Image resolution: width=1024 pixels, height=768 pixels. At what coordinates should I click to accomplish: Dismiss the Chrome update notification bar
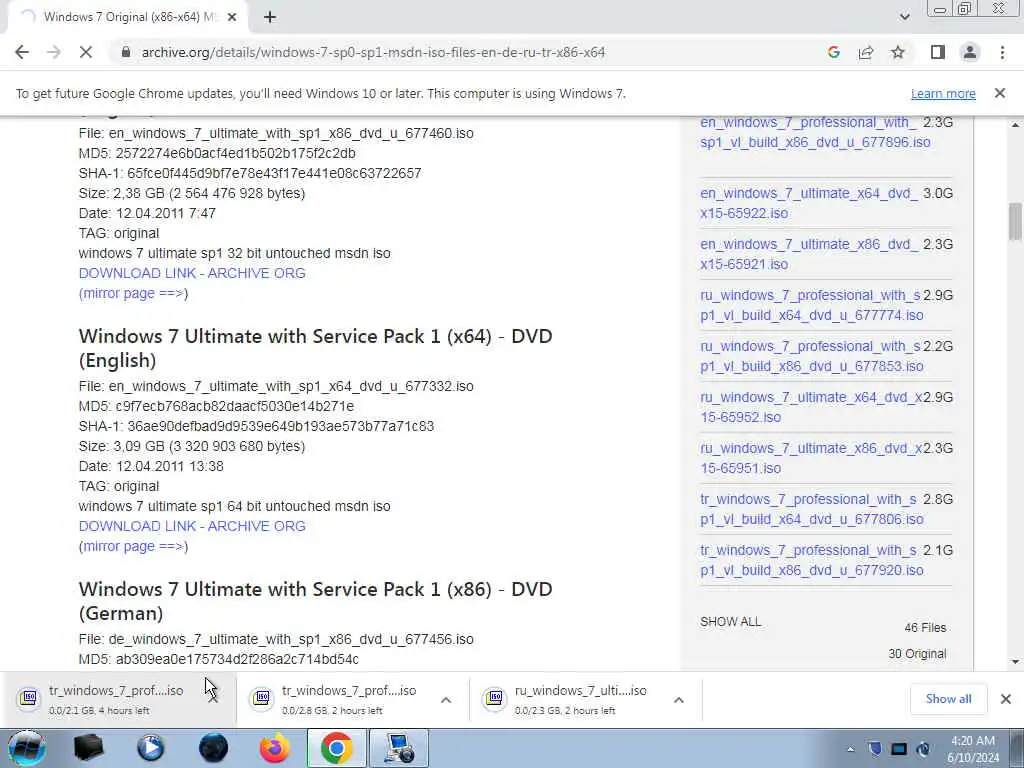point(1000,93)
